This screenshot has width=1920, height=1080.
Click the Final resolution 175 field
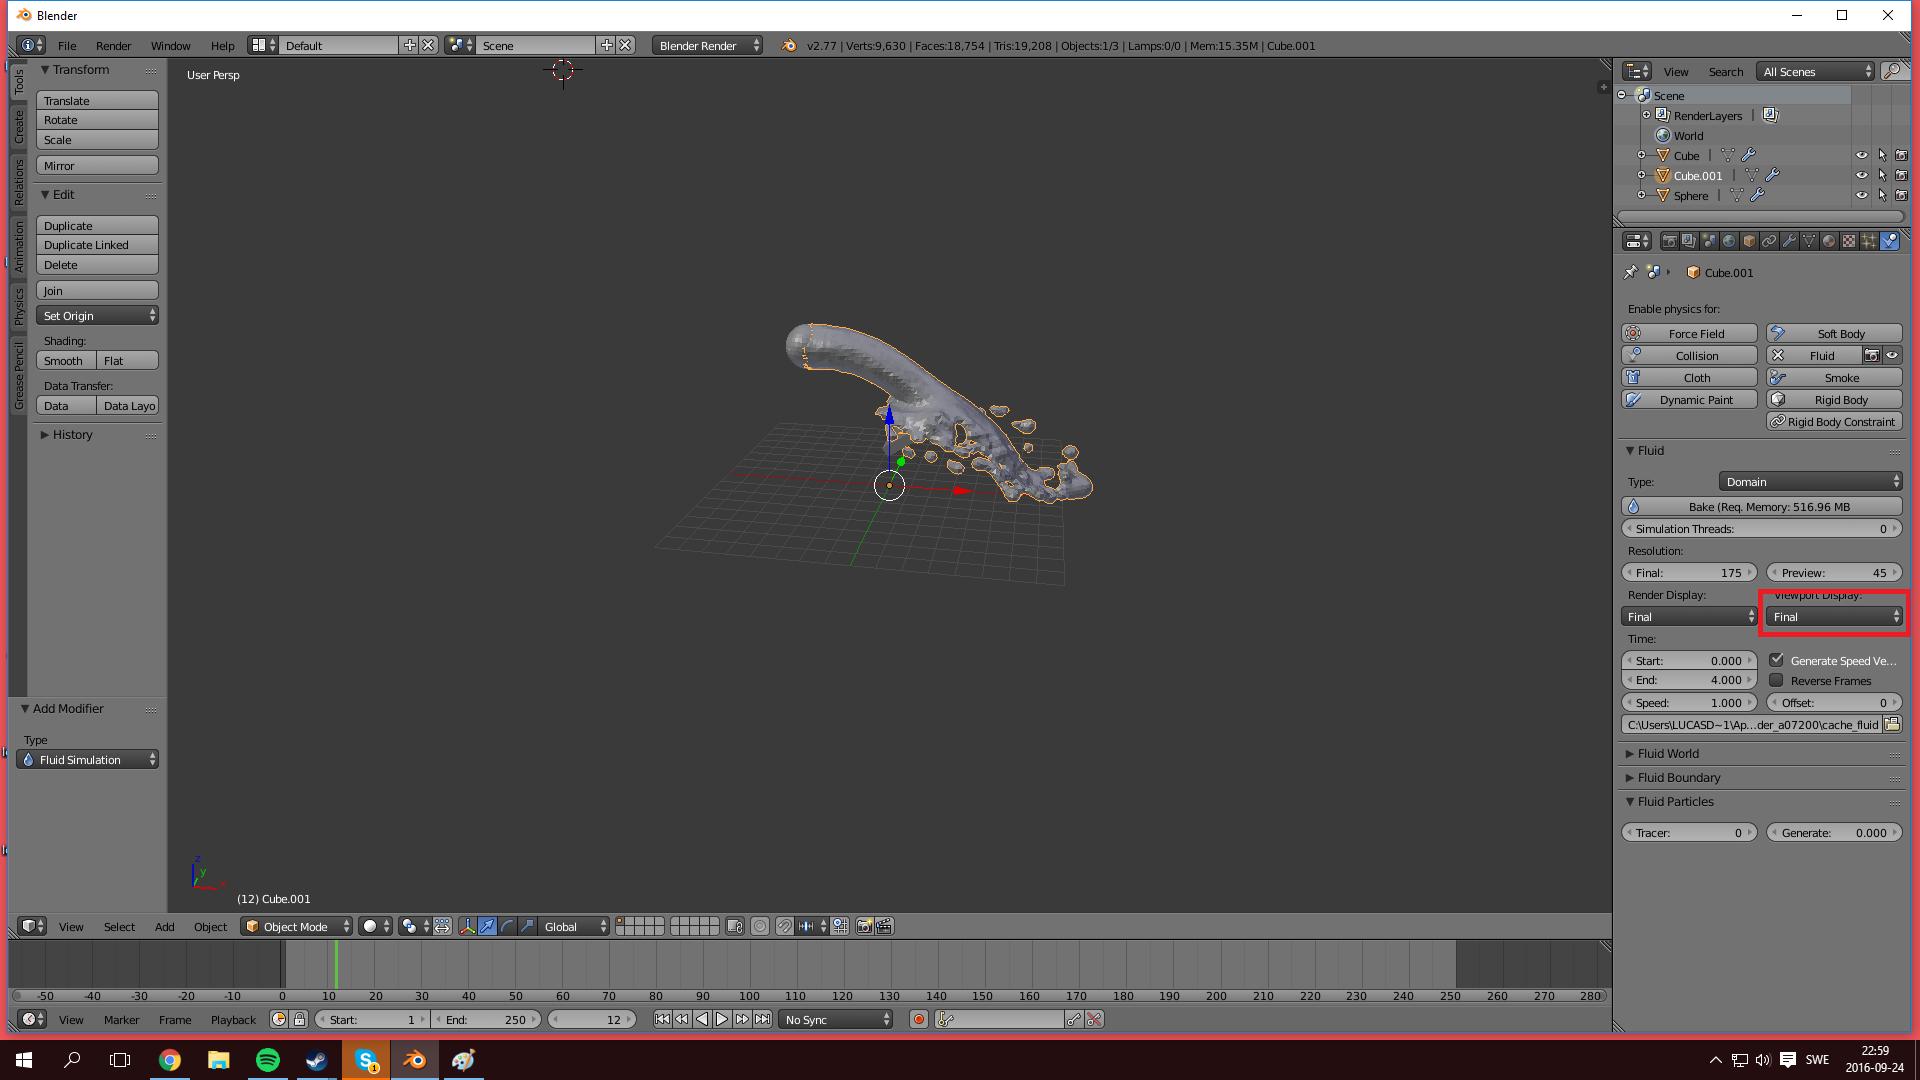tap(1688, 573)
